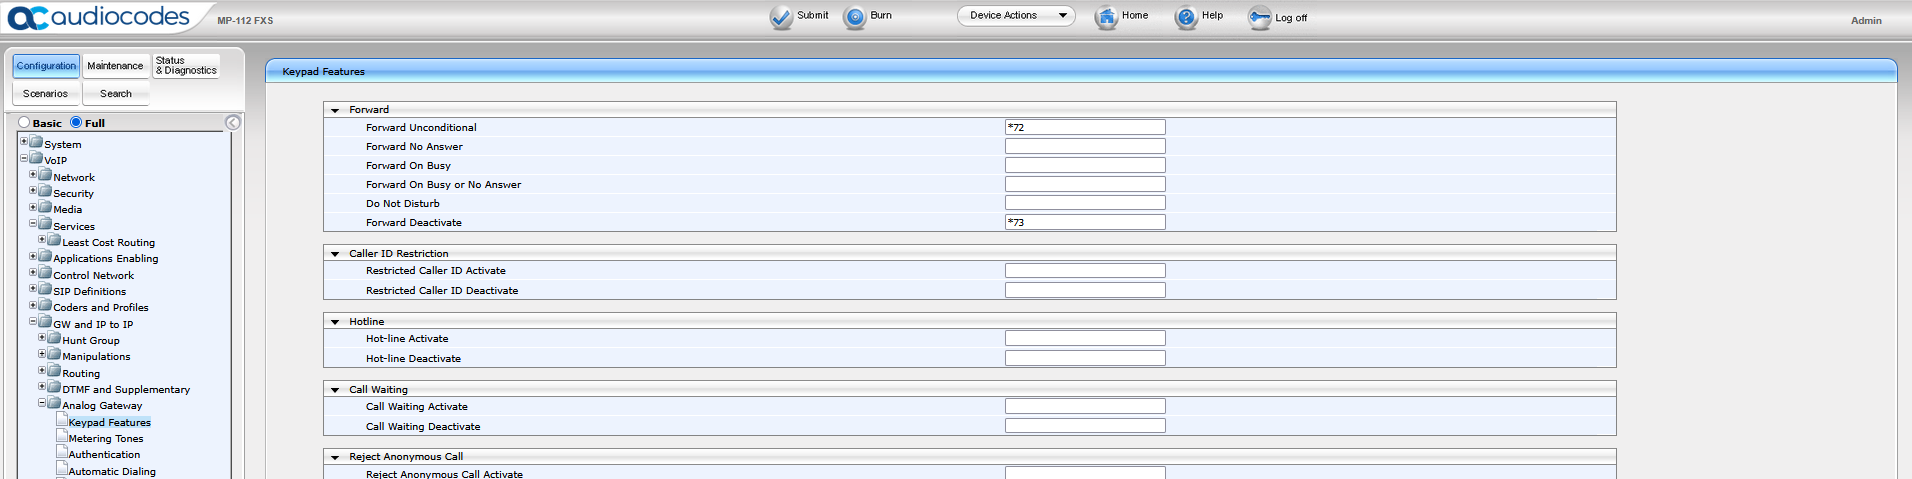1912x479 pixels.
Task: Switch to the Maintenance tab
Action: tap(115, 66)
